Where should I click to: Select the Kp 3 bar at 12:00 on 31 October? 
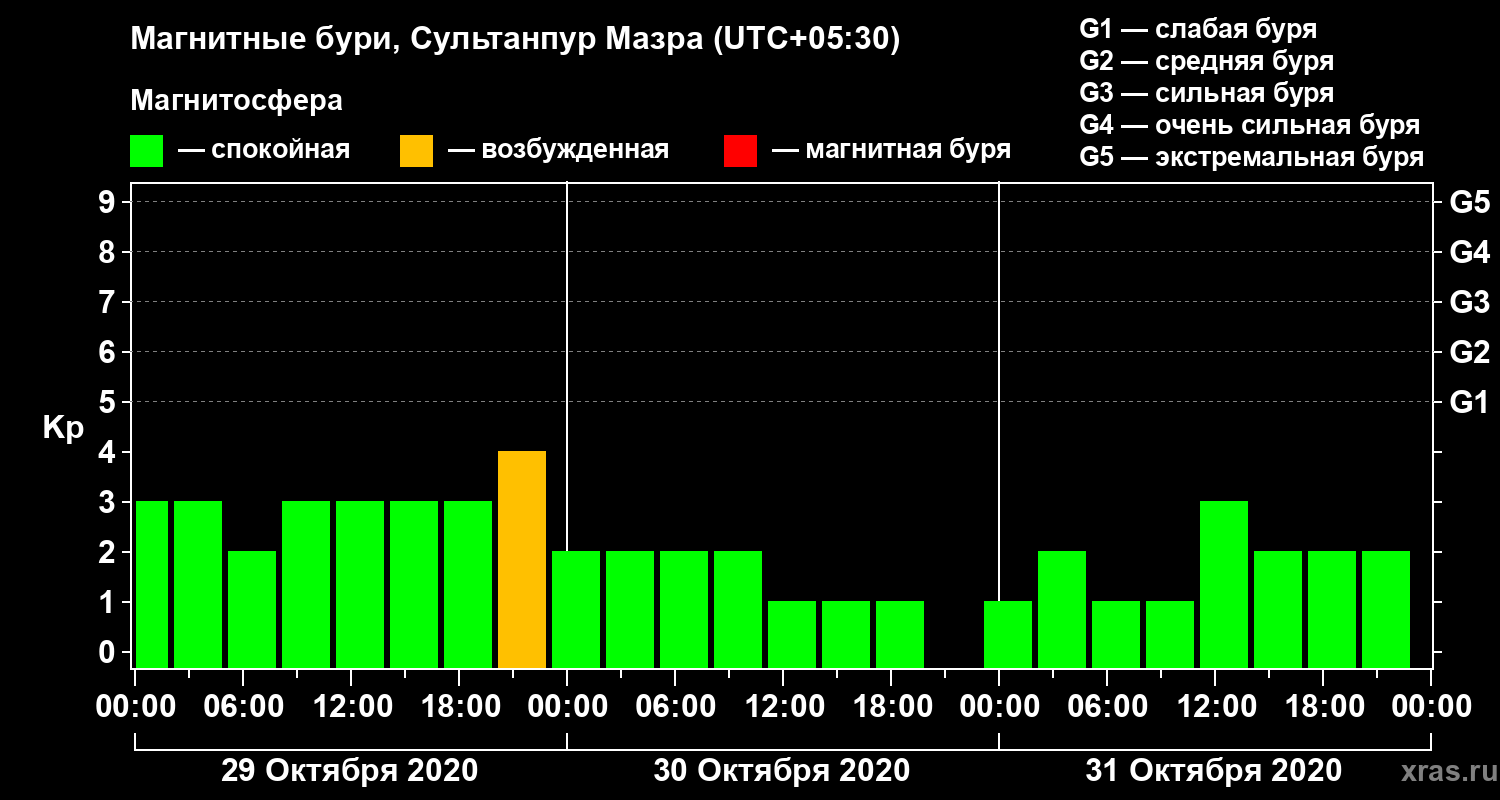click(1224, 584)
